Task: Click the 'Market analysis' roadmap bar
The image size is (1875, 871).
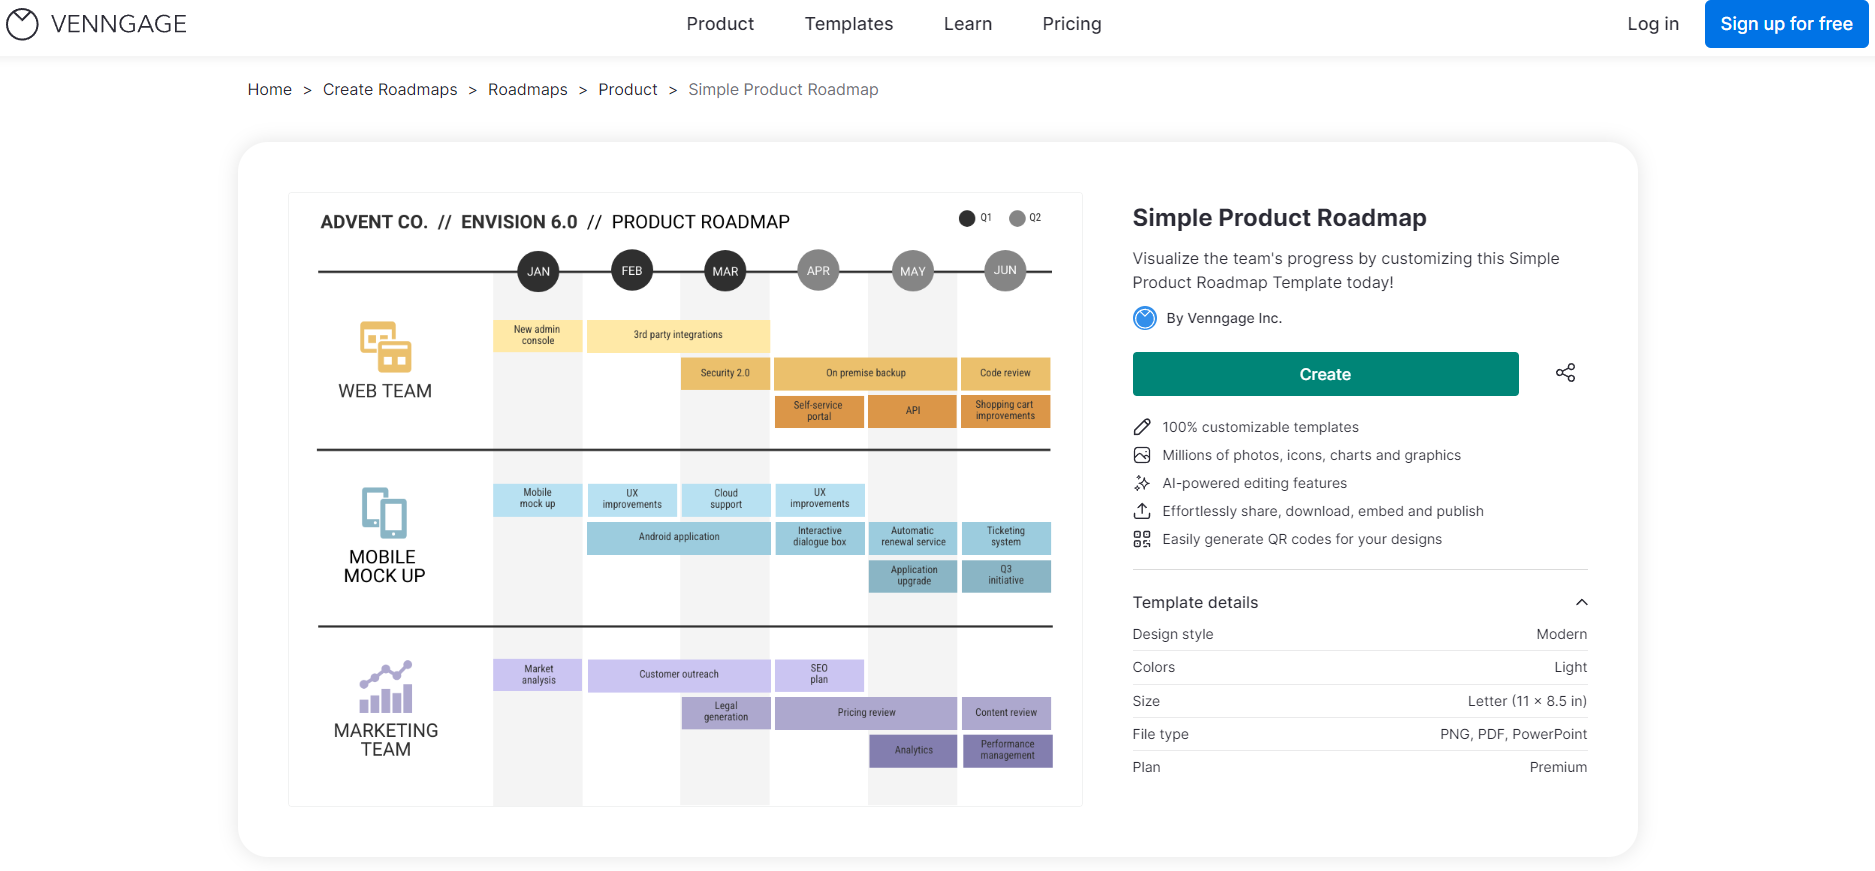Action: (538, 675)
